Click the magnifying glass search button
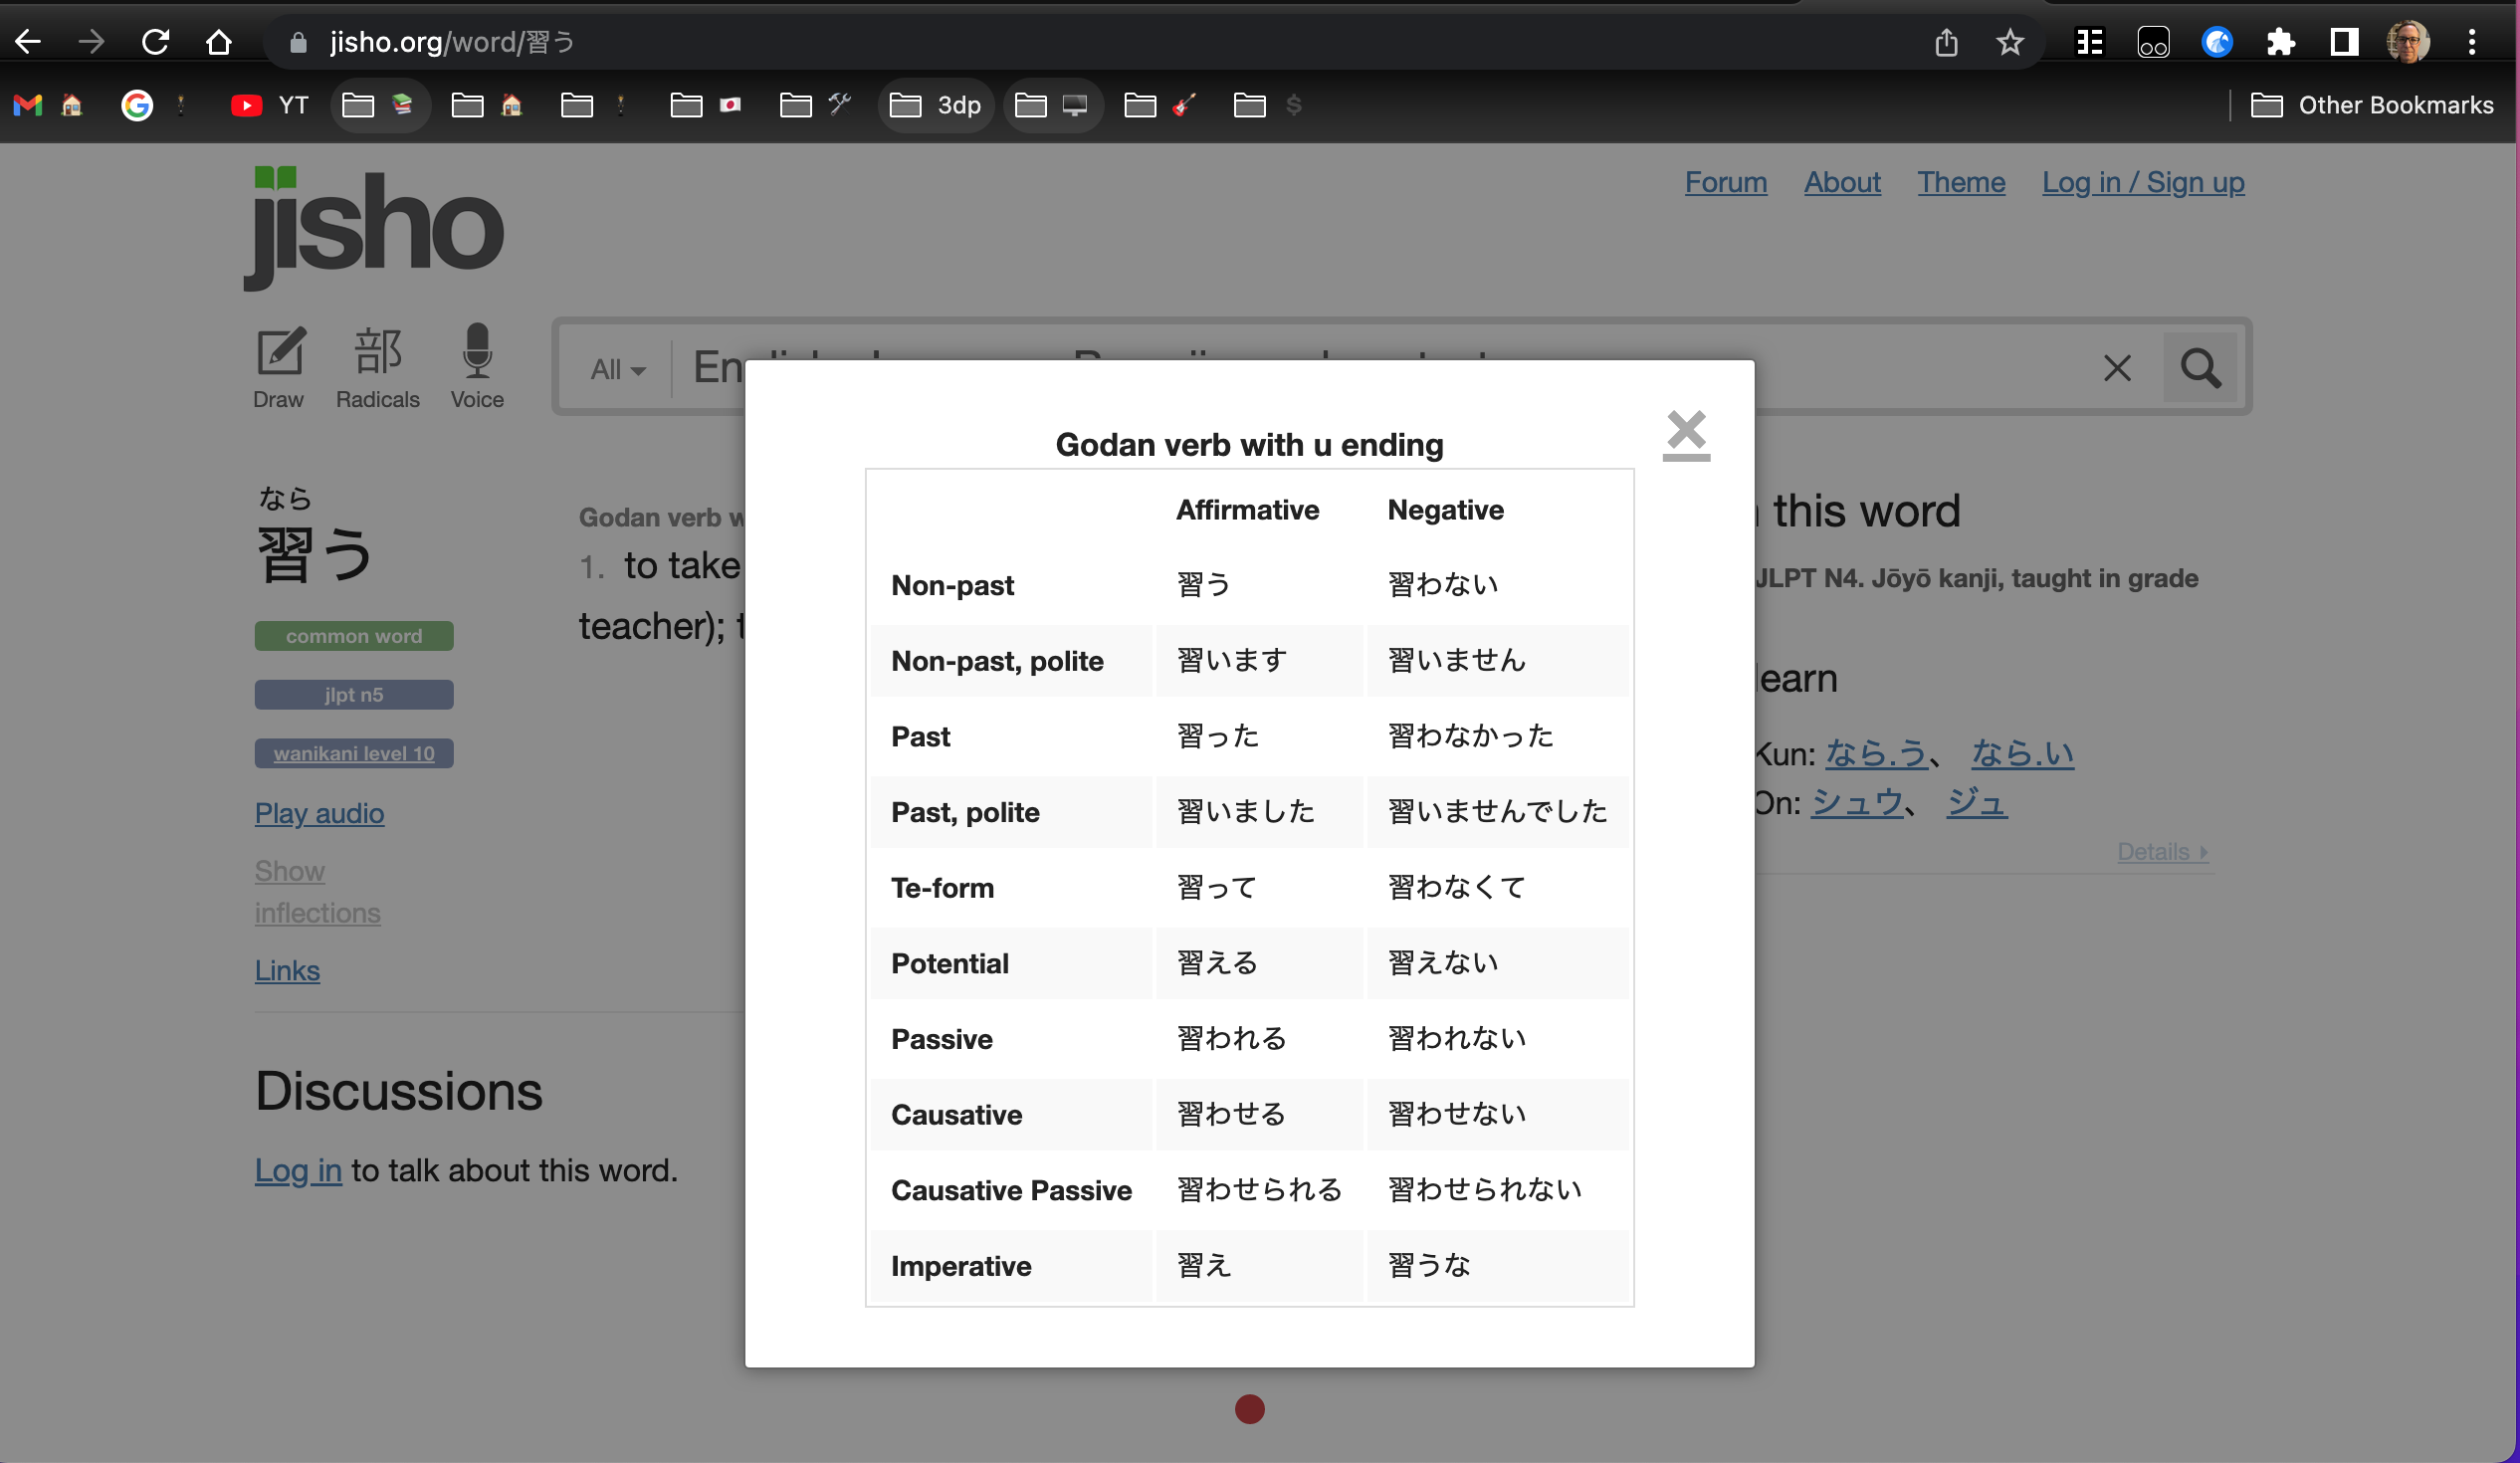The height and width of the screenshot is (1463, 2520). (2200, 368)
